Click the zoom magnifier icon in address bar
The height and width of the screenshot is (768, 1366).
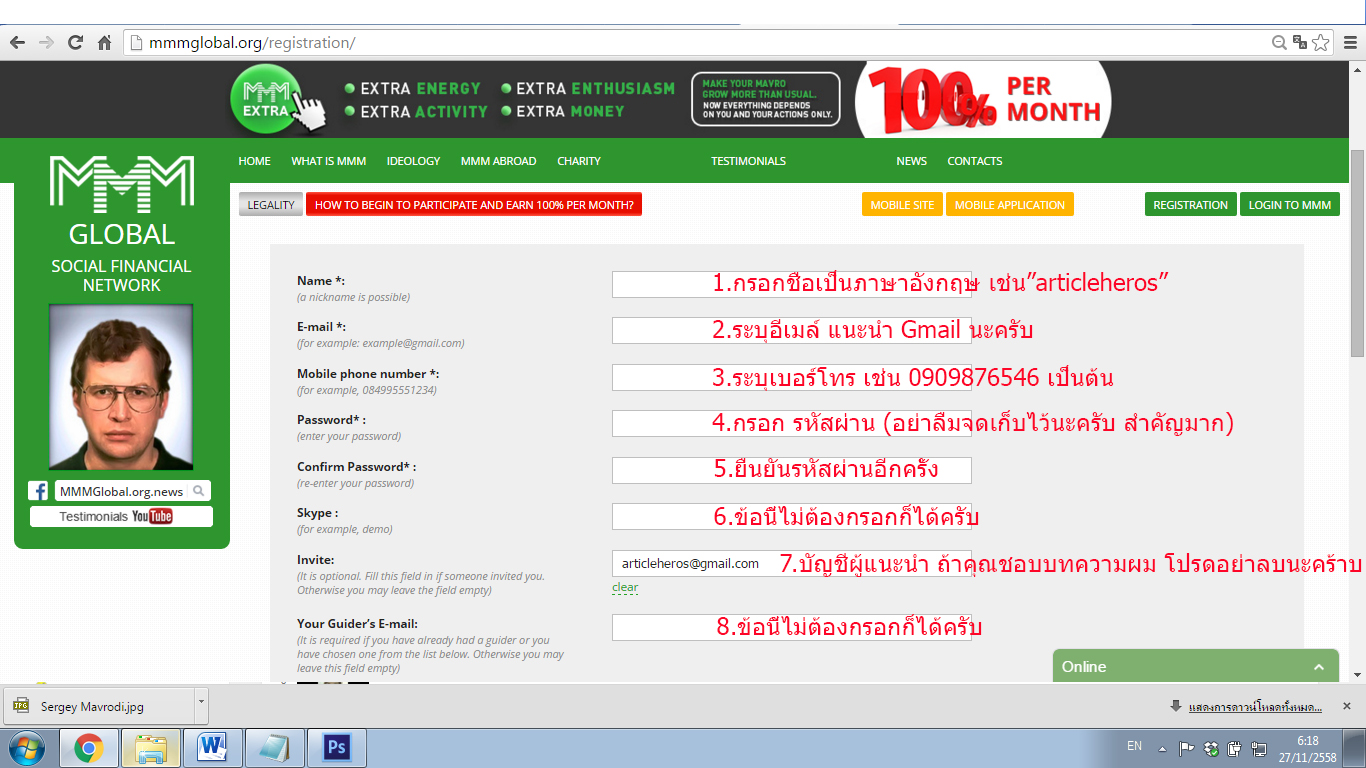1279,43
